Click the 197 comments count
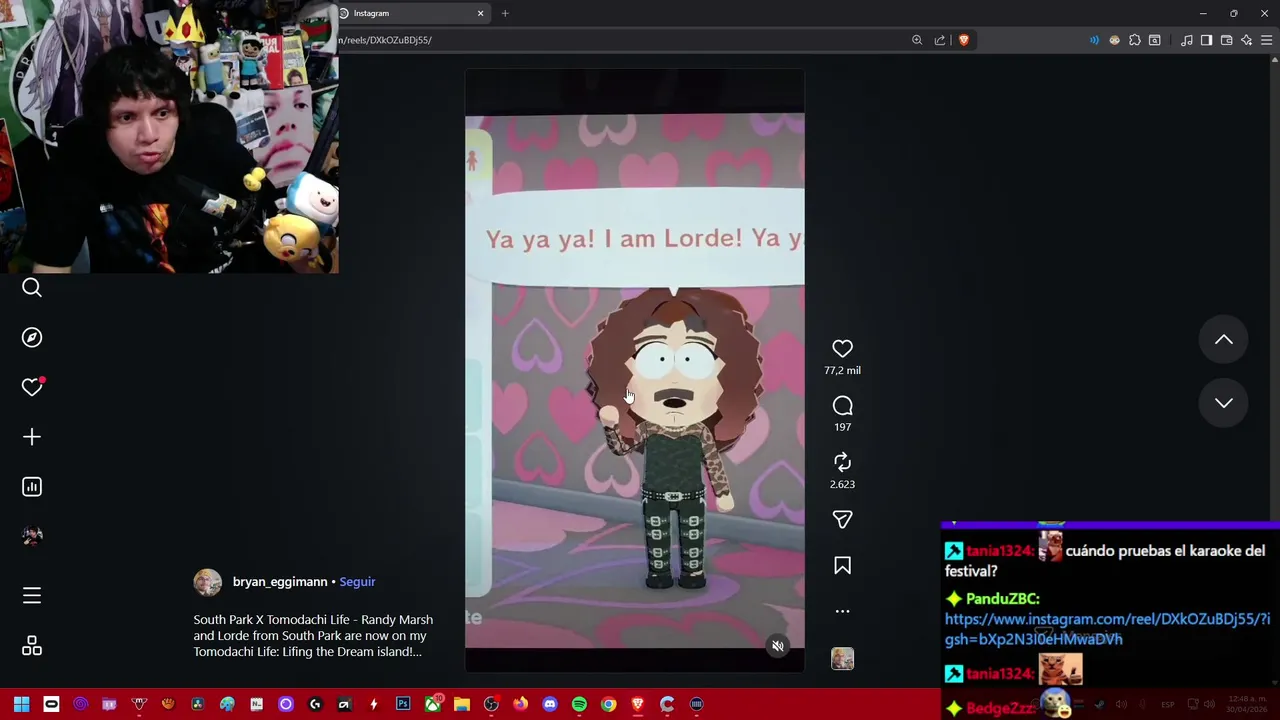The height and width of the screenshot is (720, 1280). (x=842, y=427)
